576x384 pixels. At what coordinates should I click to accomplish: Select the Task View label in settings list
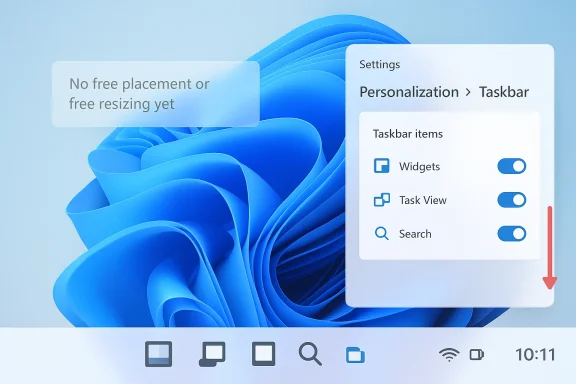(x=423, y=200)
